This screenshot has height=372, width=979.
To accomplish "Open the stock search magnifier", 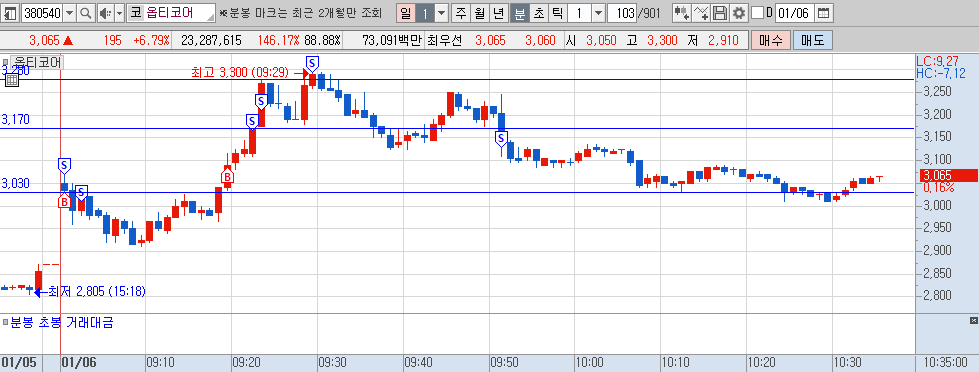I will click(86, 12).
